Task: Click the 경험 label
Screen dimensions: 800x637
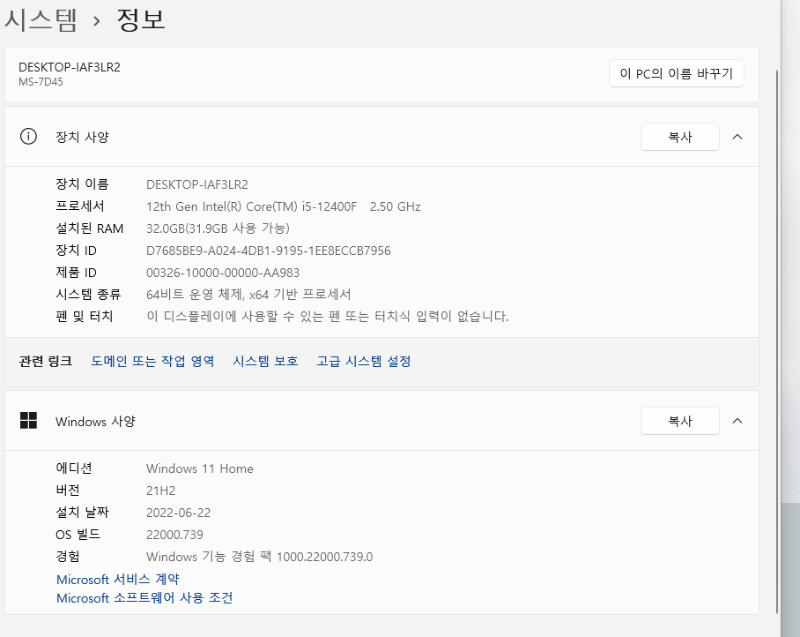Action: click(x=67, y=556)
